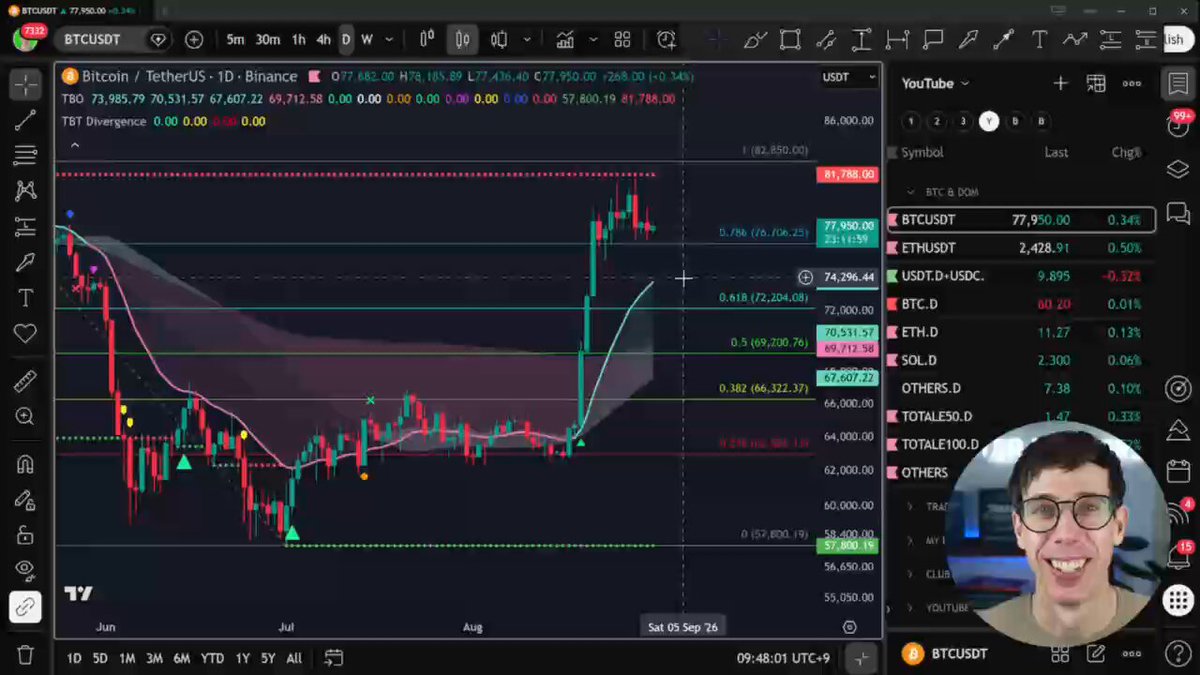1200x675 pixels.
Task: Open the watchlist advanced view table icon
Action: tap(1096, 83)
